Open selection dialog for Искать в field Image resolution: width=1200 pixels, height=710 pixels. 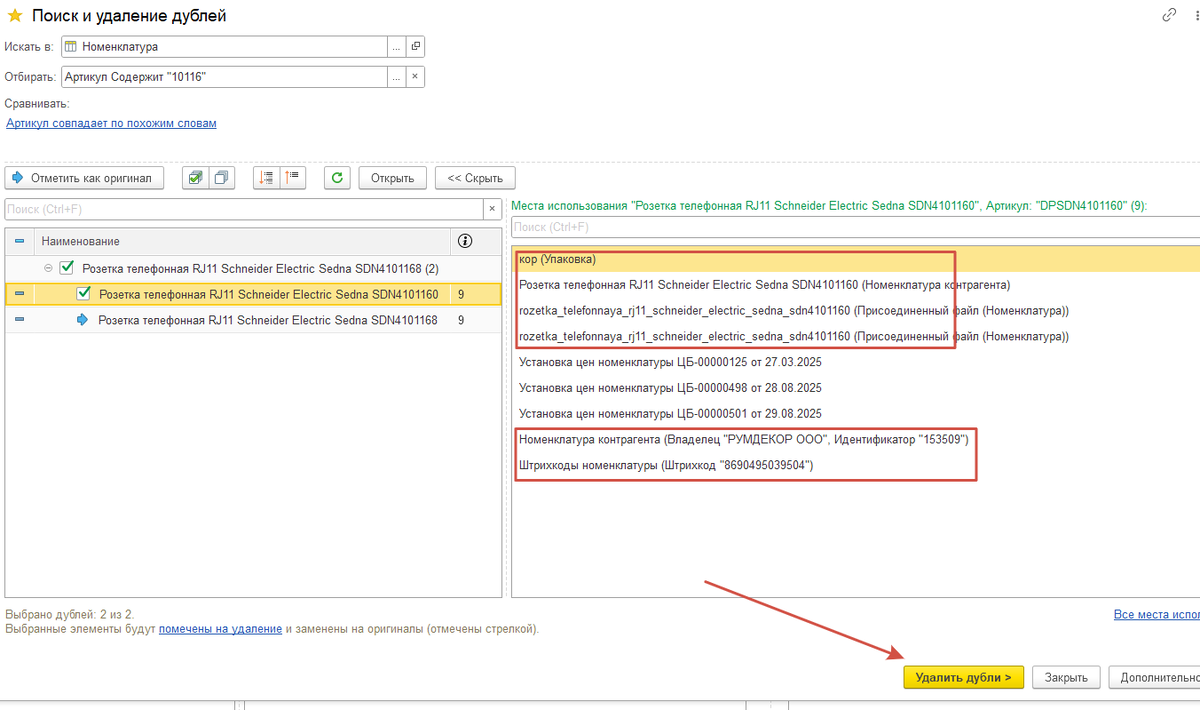click(x=397, y=46)
